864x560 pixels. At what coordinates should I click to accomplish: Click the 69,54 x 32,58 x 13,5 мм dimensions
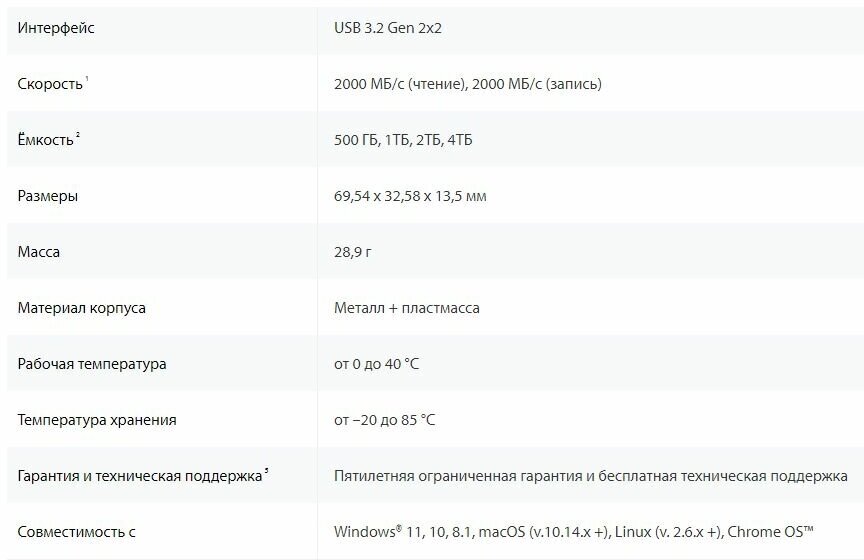pyautogui.click(x=410, y=196)
